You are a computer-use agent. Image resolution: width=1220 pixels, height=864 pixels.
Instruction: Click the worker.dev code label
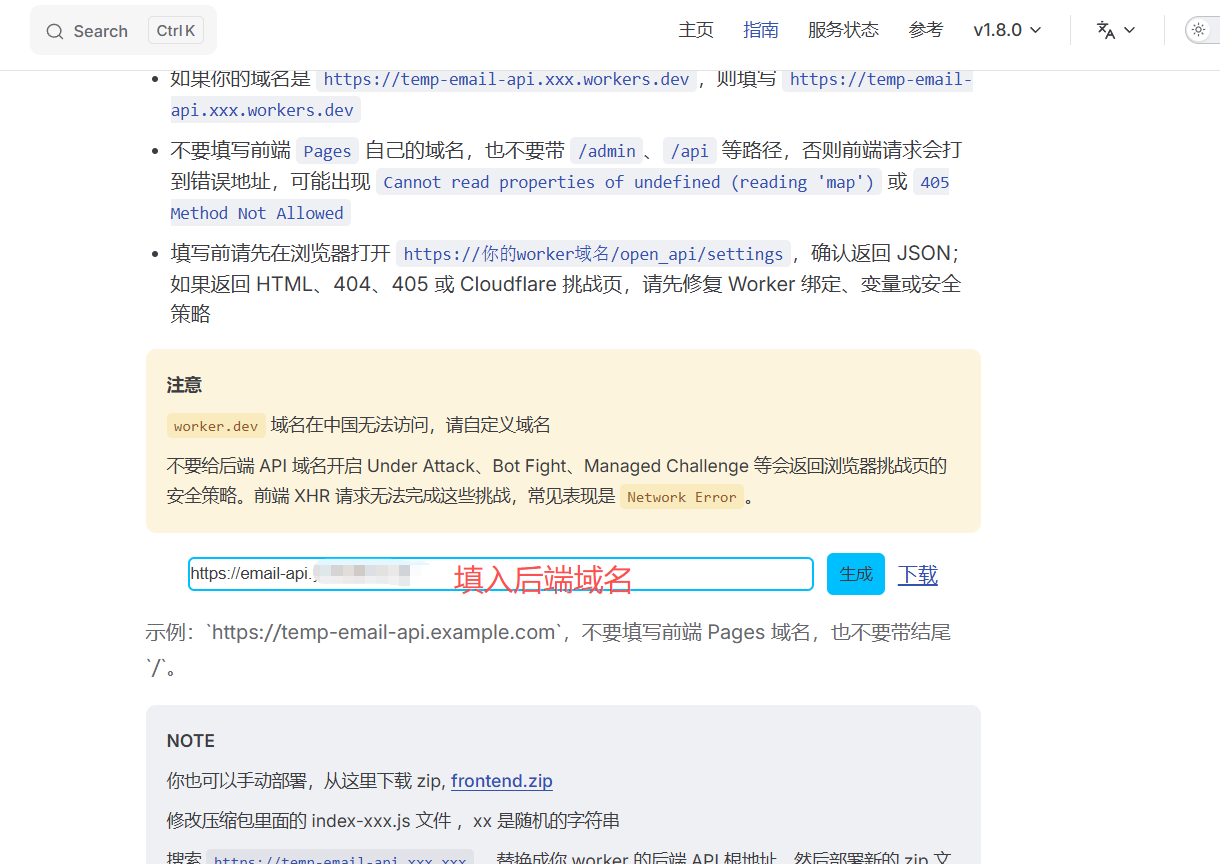[216, 426]
